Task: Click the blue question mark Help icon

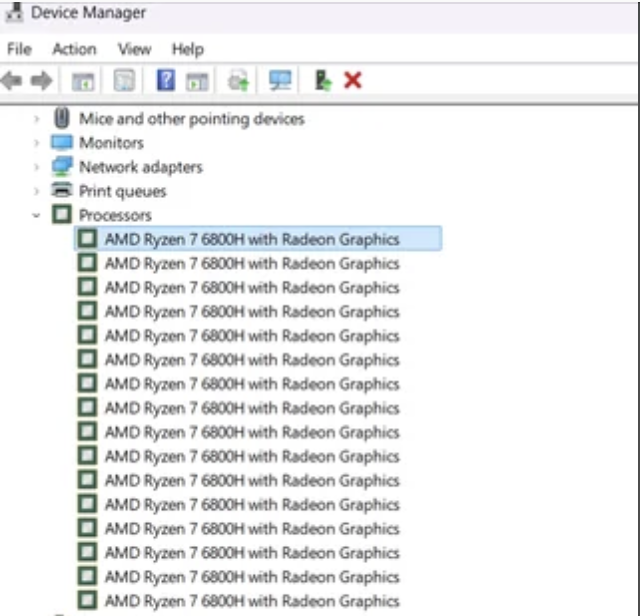Action: pos(166,80)
